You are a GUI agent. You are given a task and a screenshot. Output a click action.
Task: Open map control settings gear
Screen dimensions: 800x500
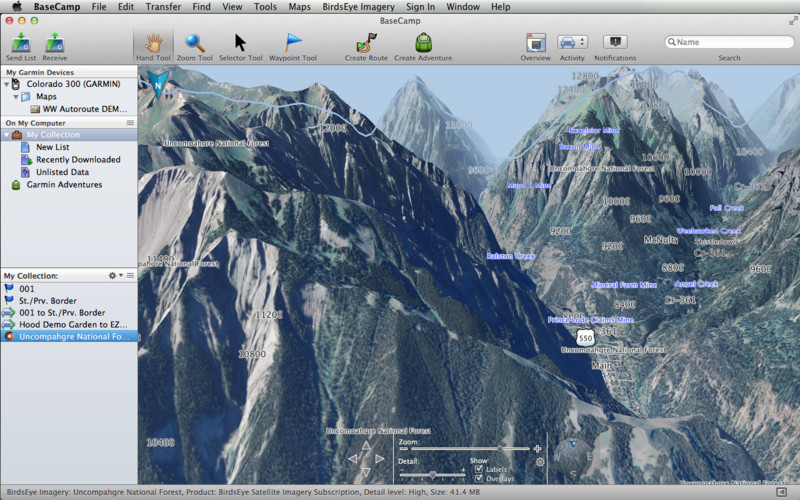540,462
